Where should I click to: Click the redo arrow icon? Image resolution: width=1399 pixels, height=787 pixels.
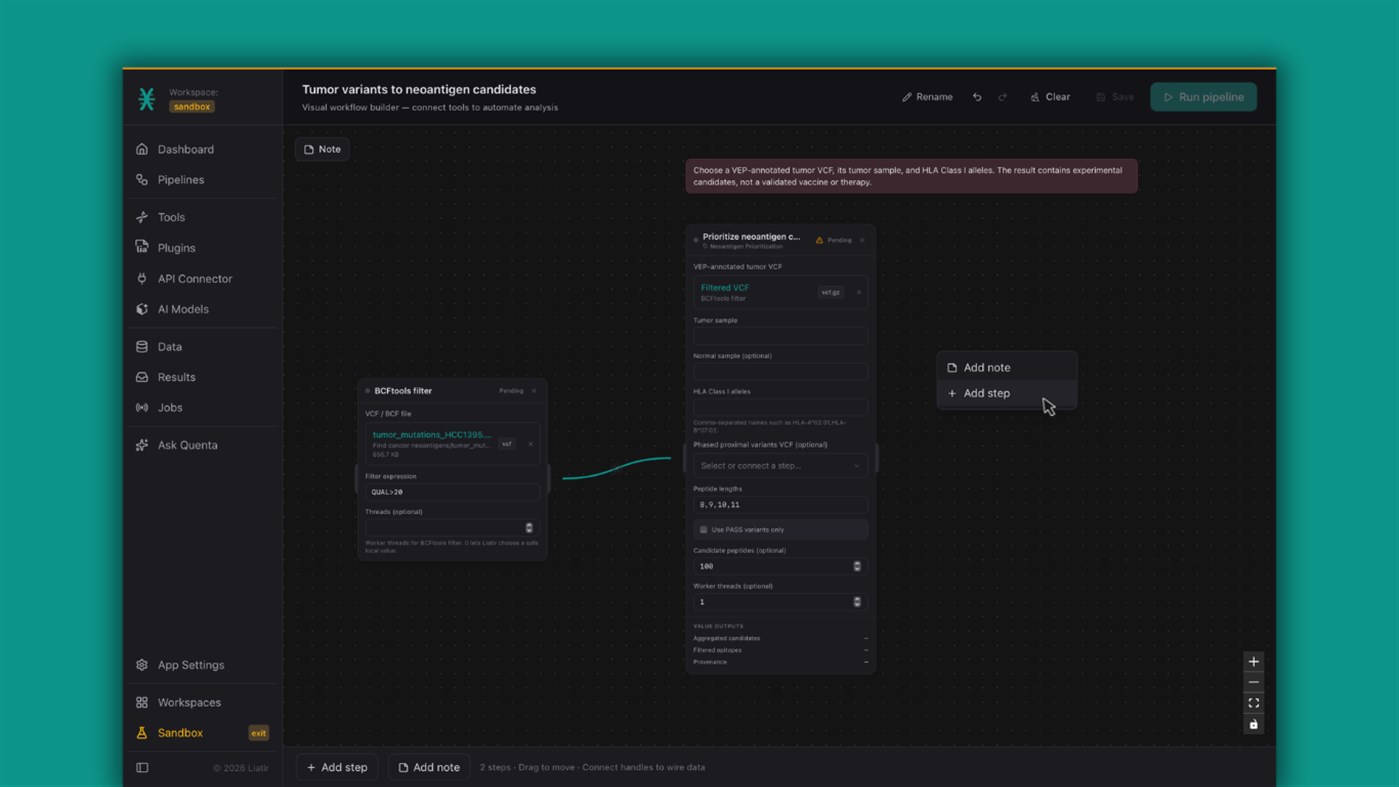[1002, 97]
